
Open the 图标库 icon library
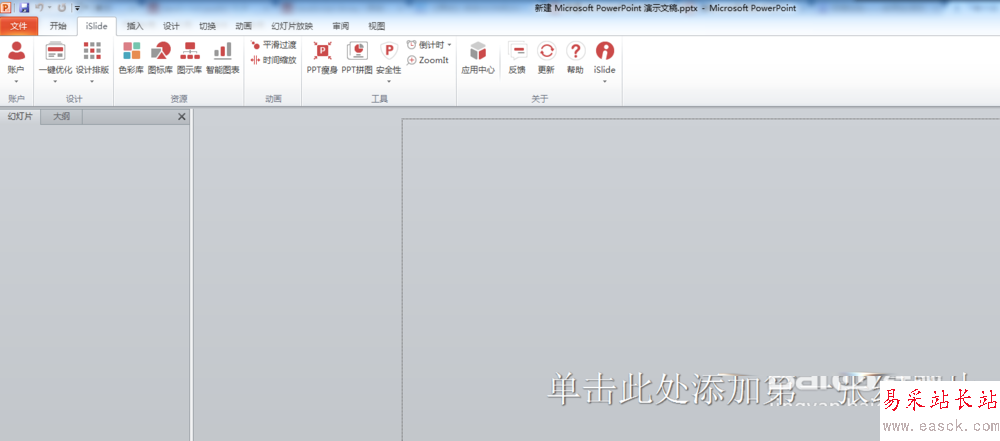point(160,58)
